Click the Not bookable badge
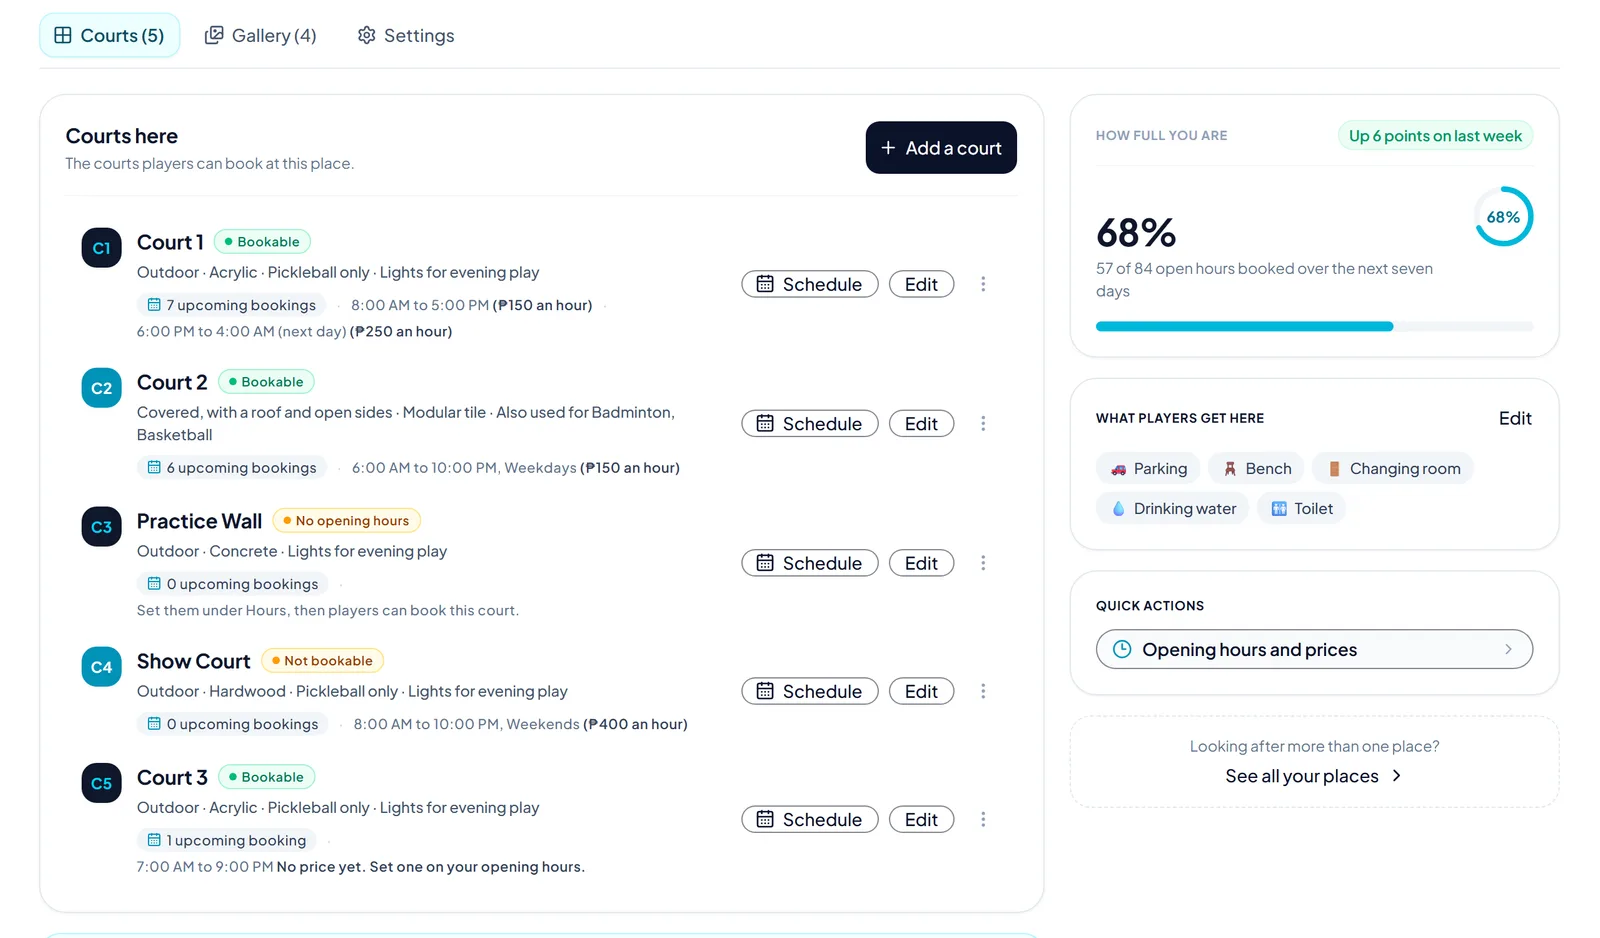This screenshot has width=1600, height=938. pos(322,661)
